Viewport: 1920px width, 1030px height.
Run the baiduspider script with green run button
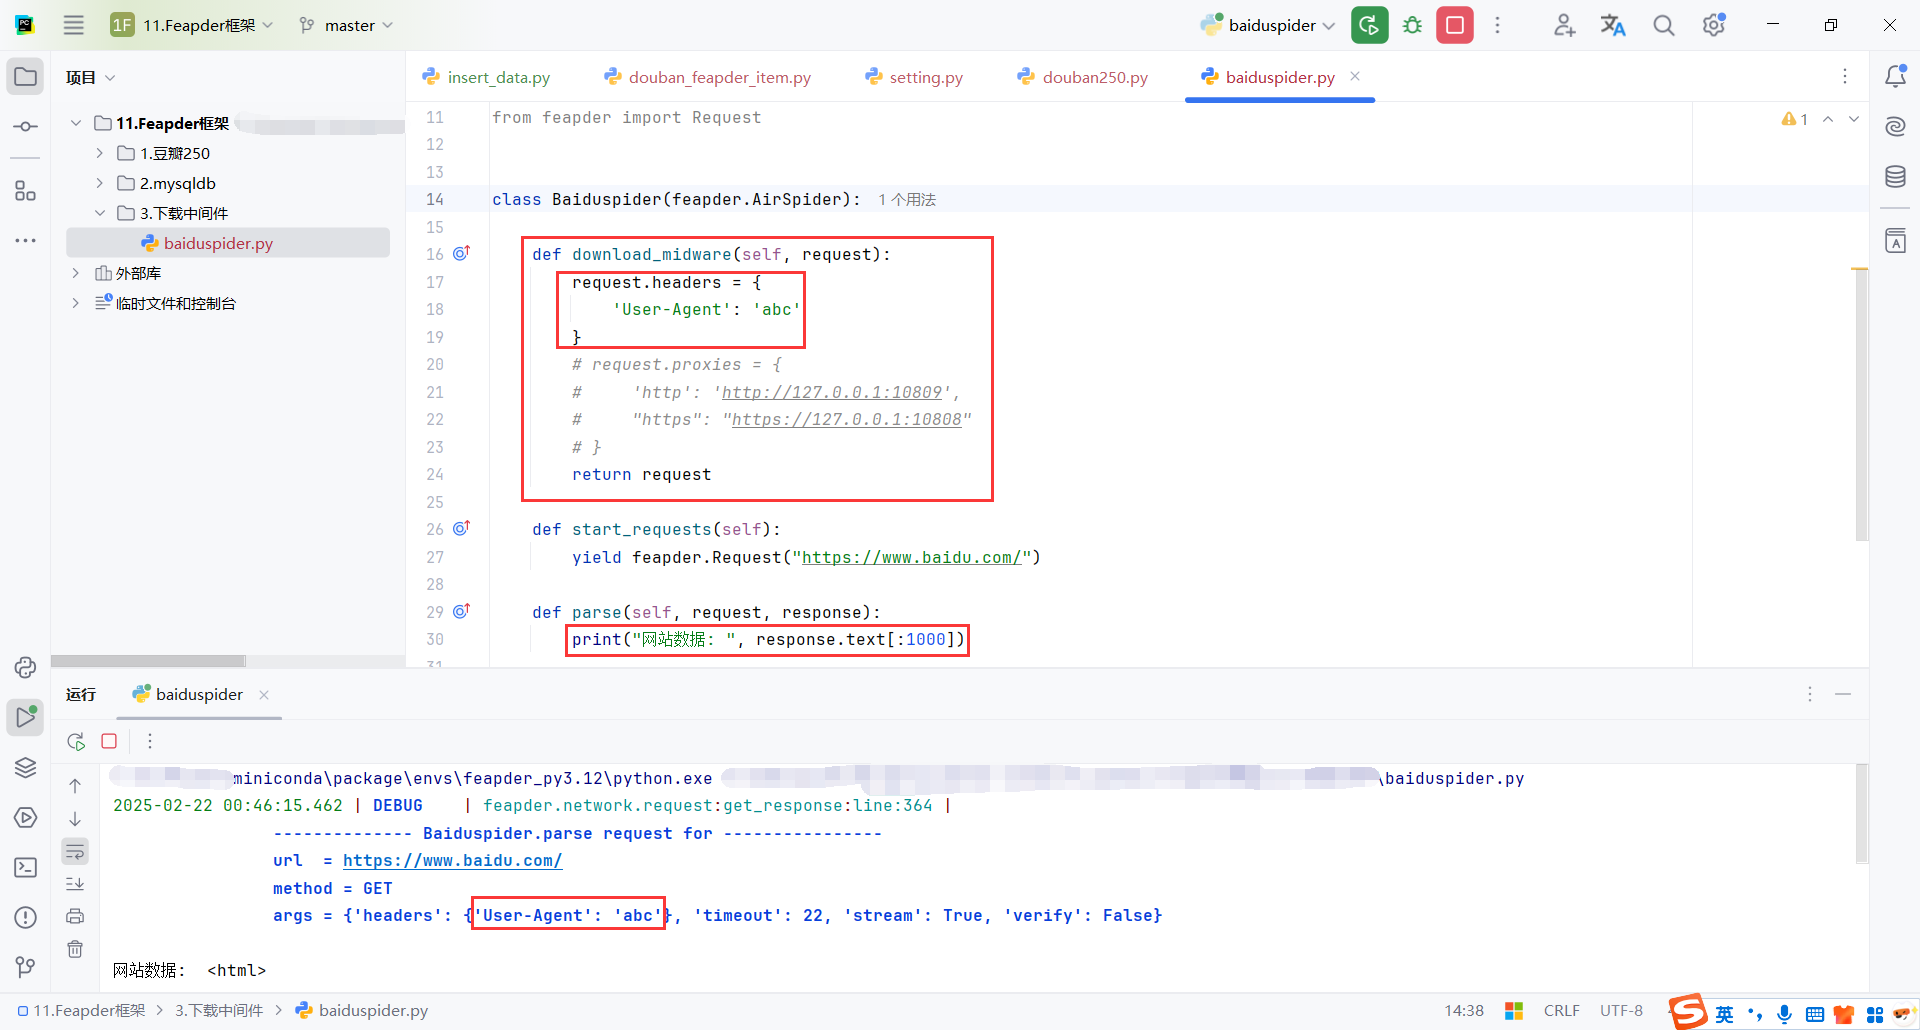tap(1369, 25)
